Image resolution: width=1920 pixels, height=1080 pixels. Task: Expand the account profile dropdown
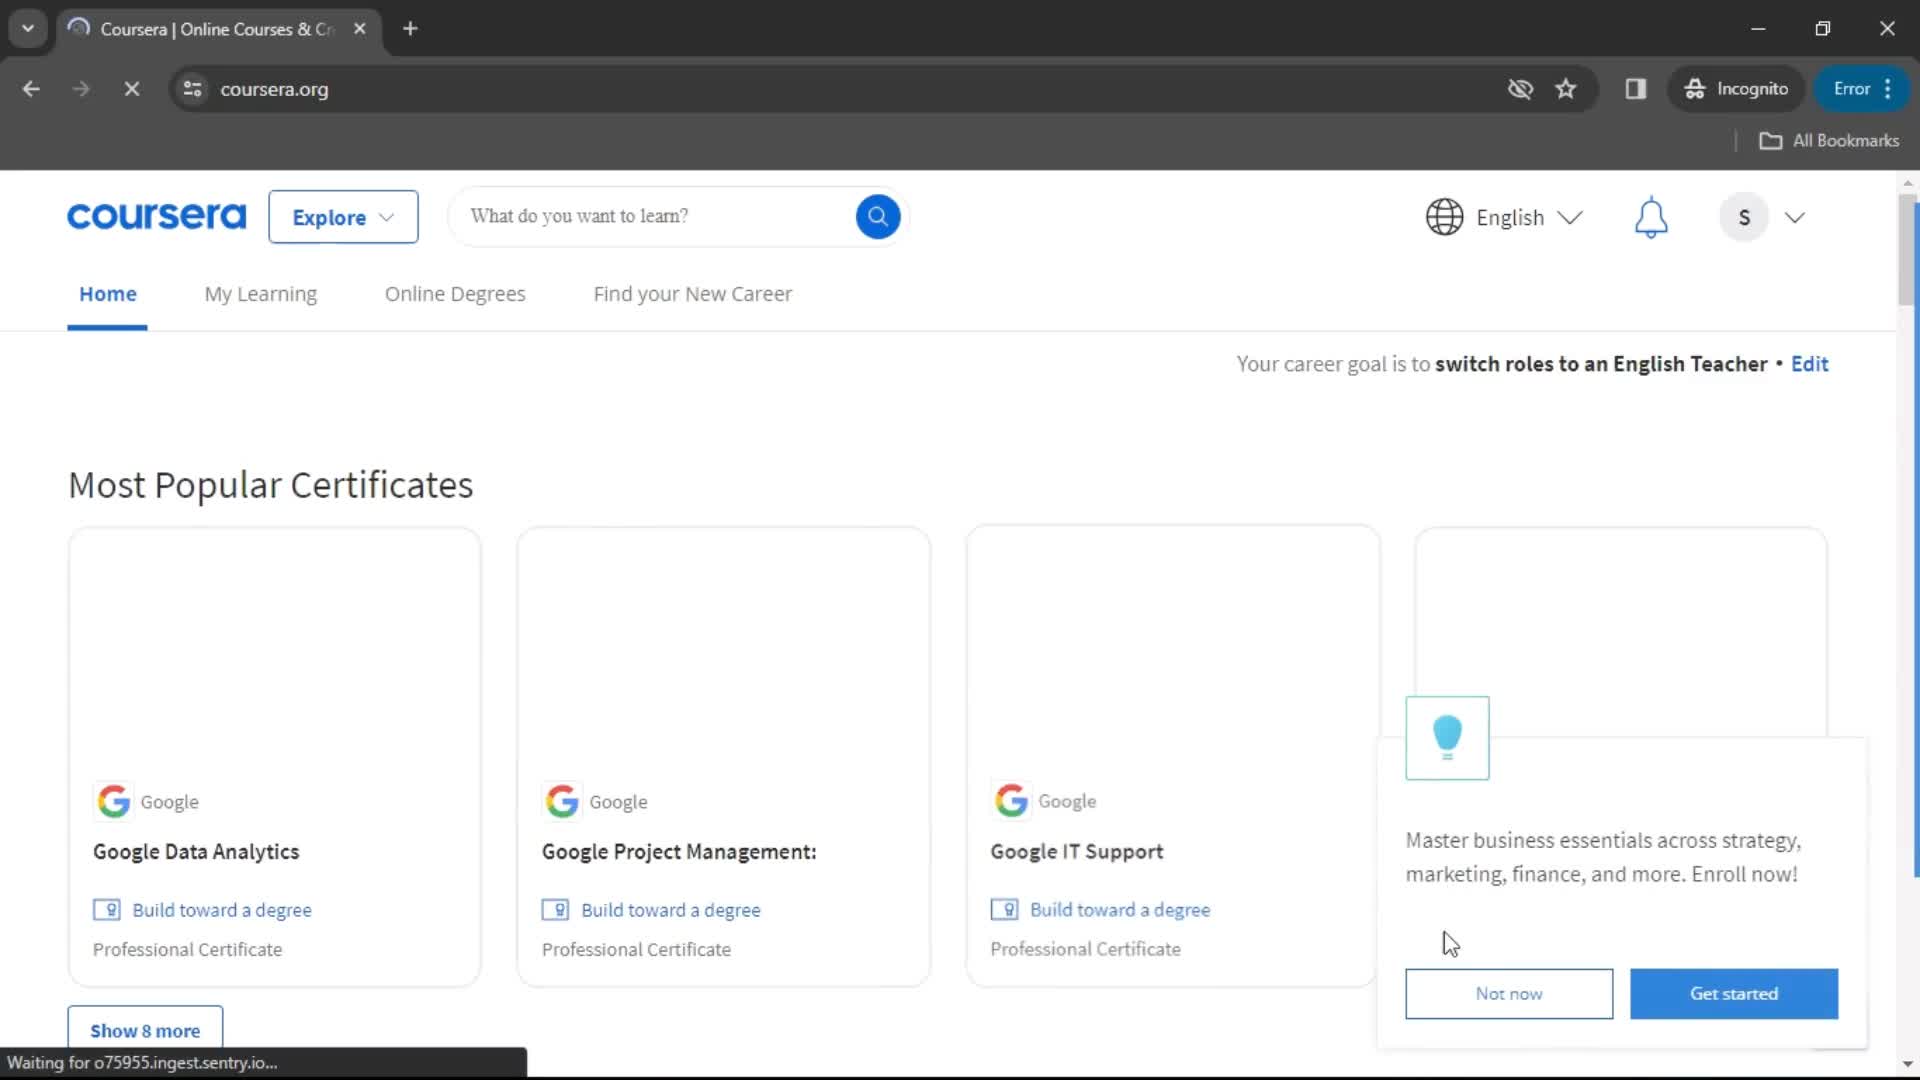tap(1767, 216)
